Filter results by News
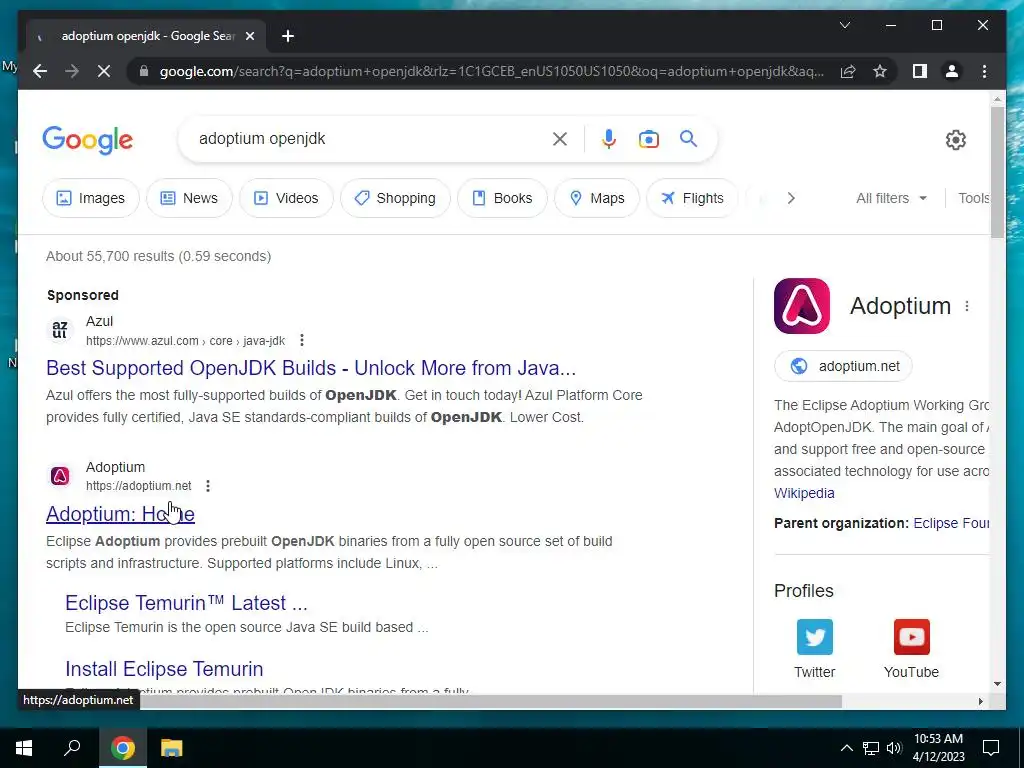The width and height of the screenshot is (1024, 768). [189, 198]
